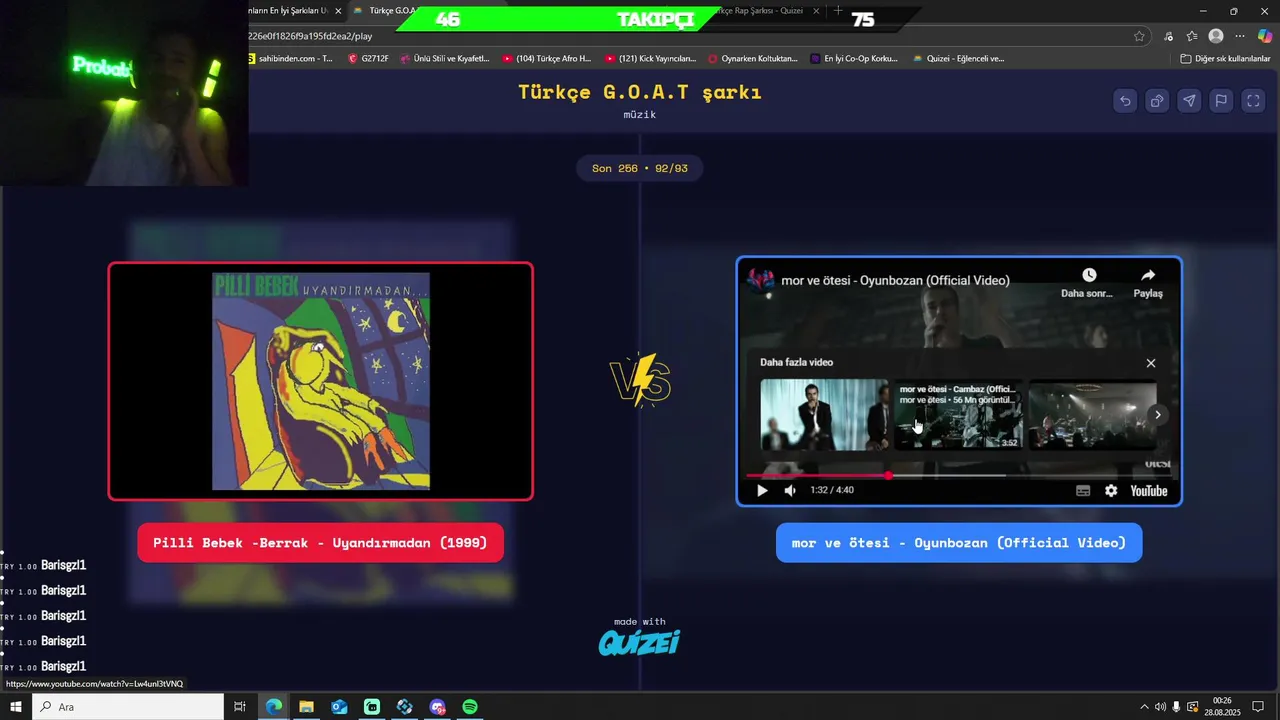Viewport: 1280px width, 720px height.
Task: Mute the YouTube player volume
Action: tap(790, 490)
